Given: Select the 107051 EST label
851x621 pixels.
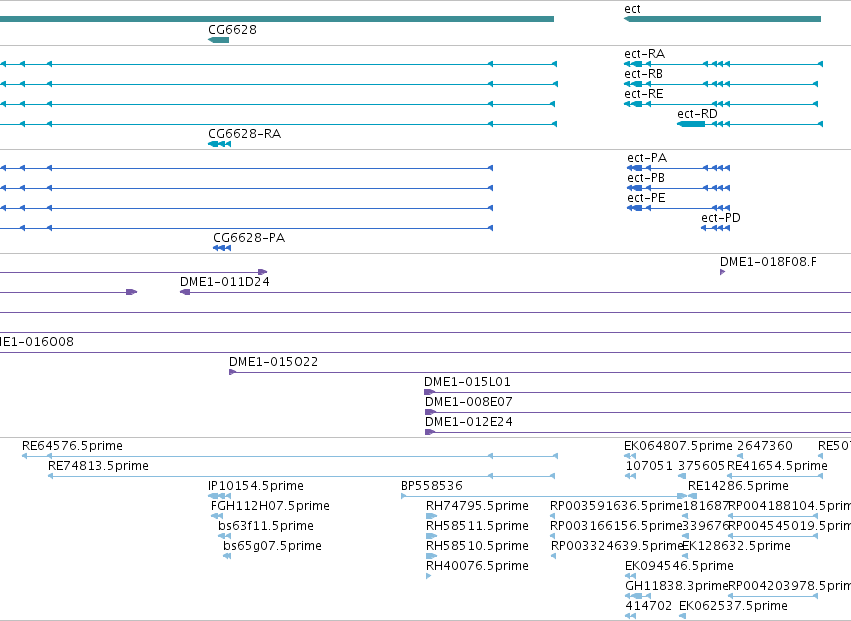Looking at the screenshot, I should (x=649, y=466).
